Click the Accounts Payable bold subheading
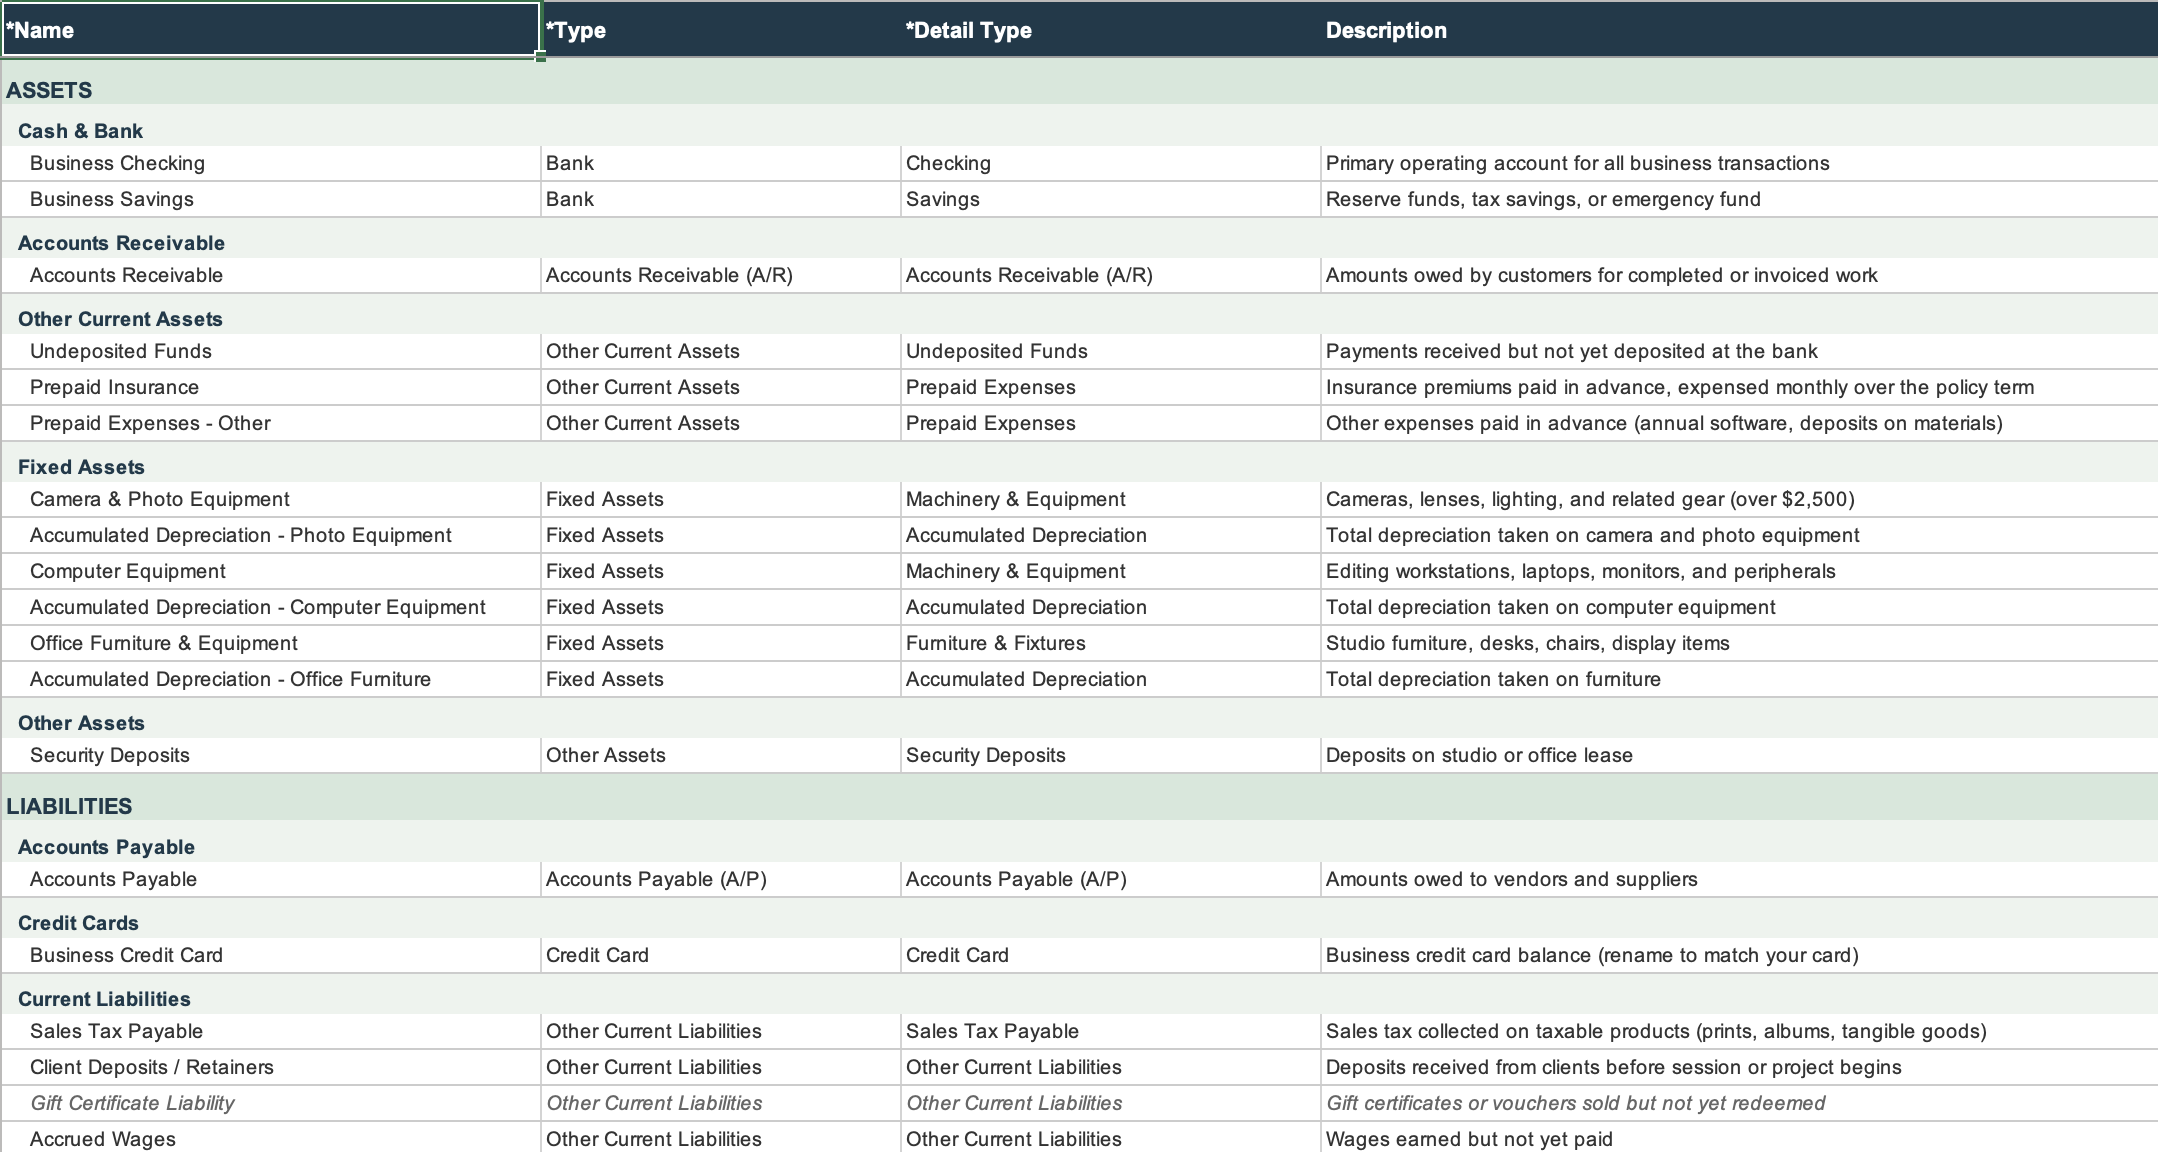Screen dimensions: 2158x1152 click(x=106, y=847)
